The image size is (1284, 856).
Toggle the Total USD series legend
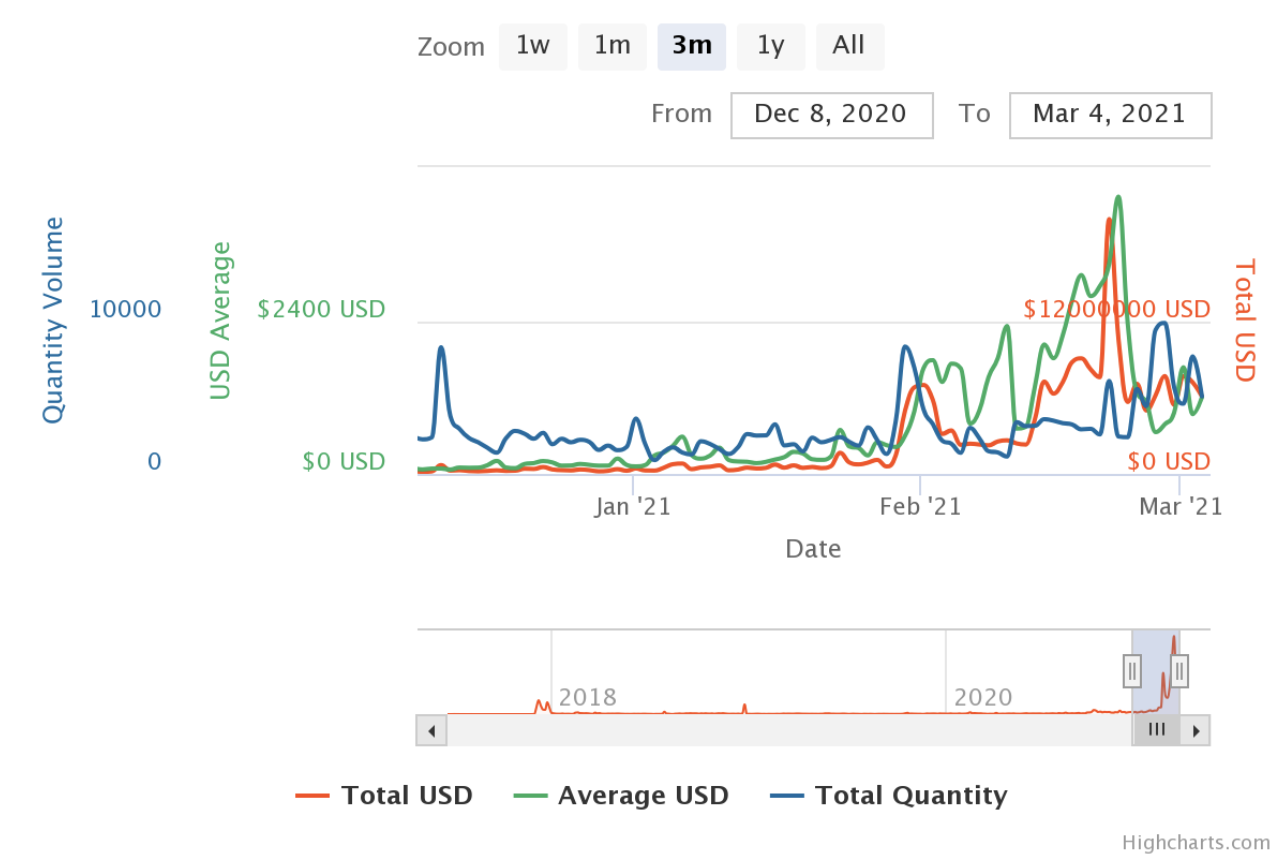(384, 796)
